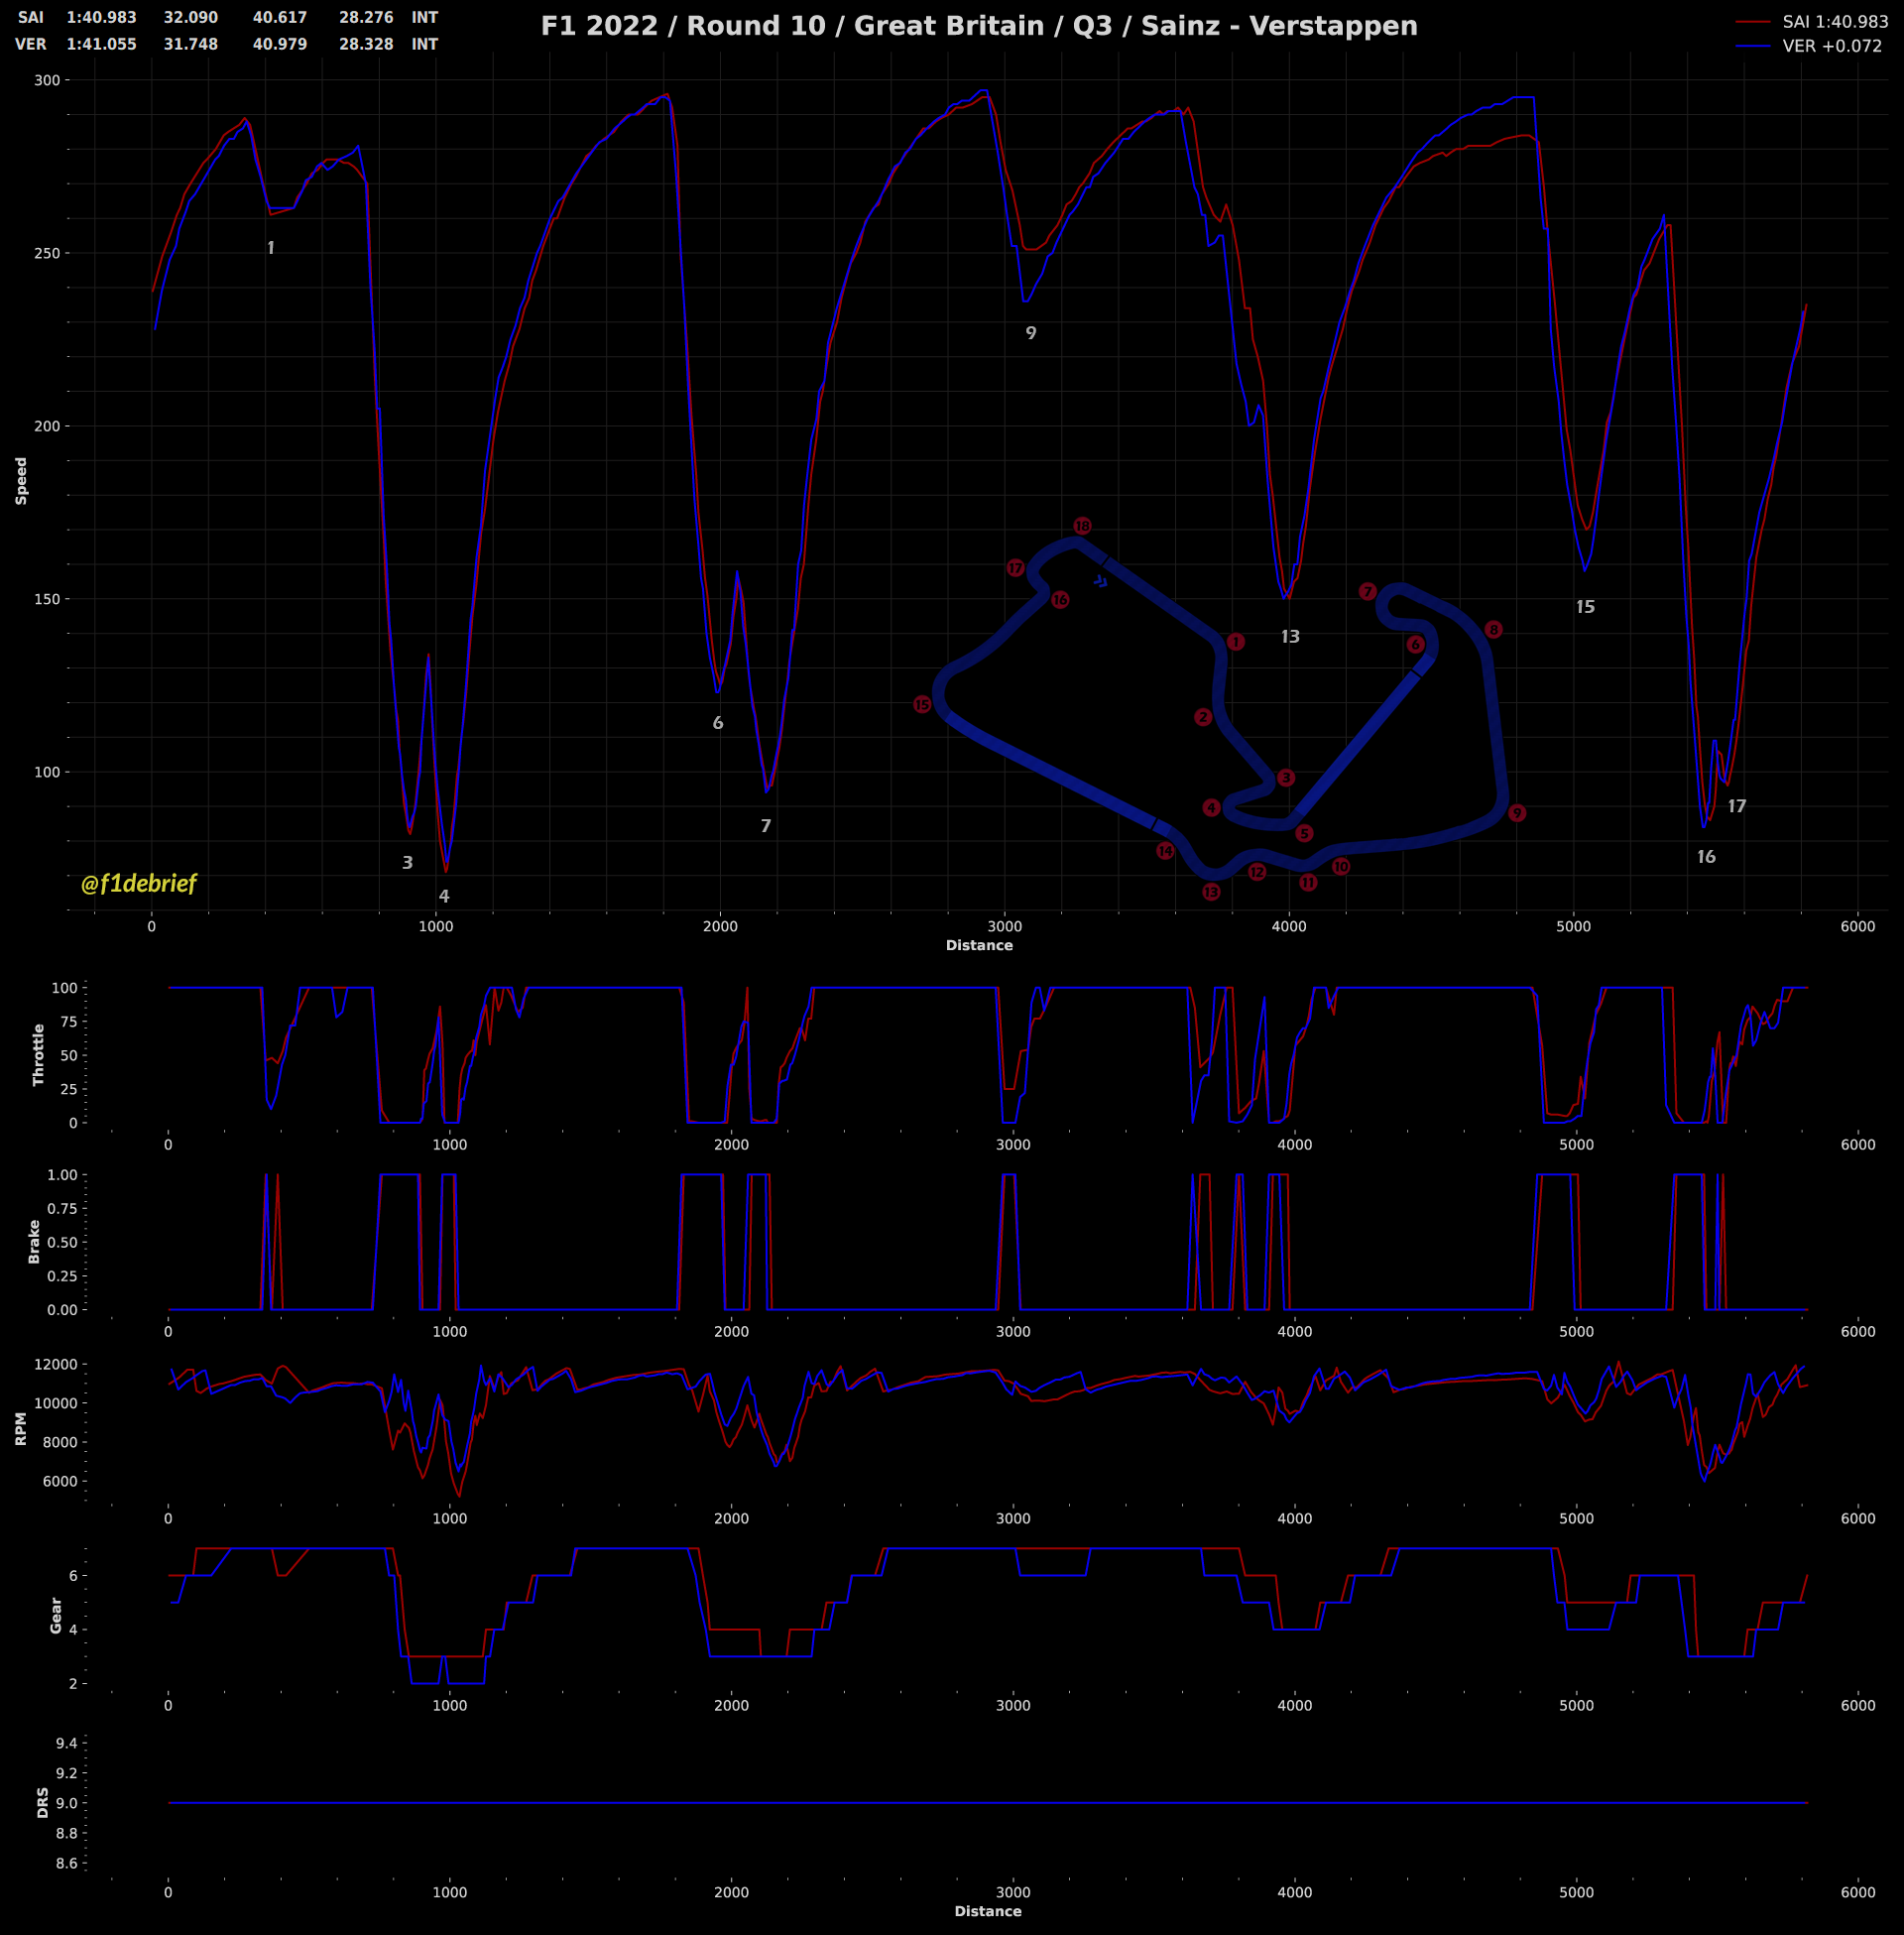Click corner label 16 on the speed trace
The height and width of the screenshot is (1935, 1904).
[1706, 857]
